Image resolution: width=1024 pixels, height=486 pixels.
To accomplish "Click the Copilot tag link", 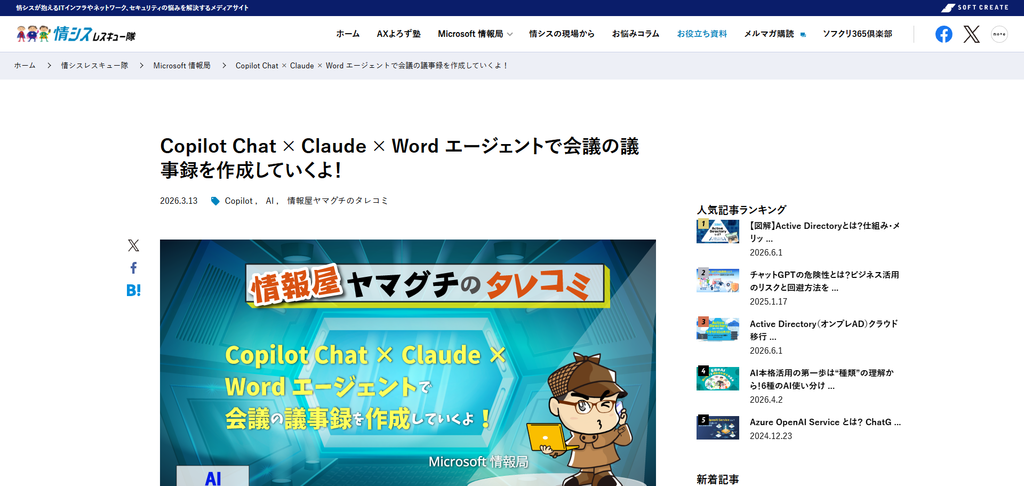I will [x=238, y=201].
